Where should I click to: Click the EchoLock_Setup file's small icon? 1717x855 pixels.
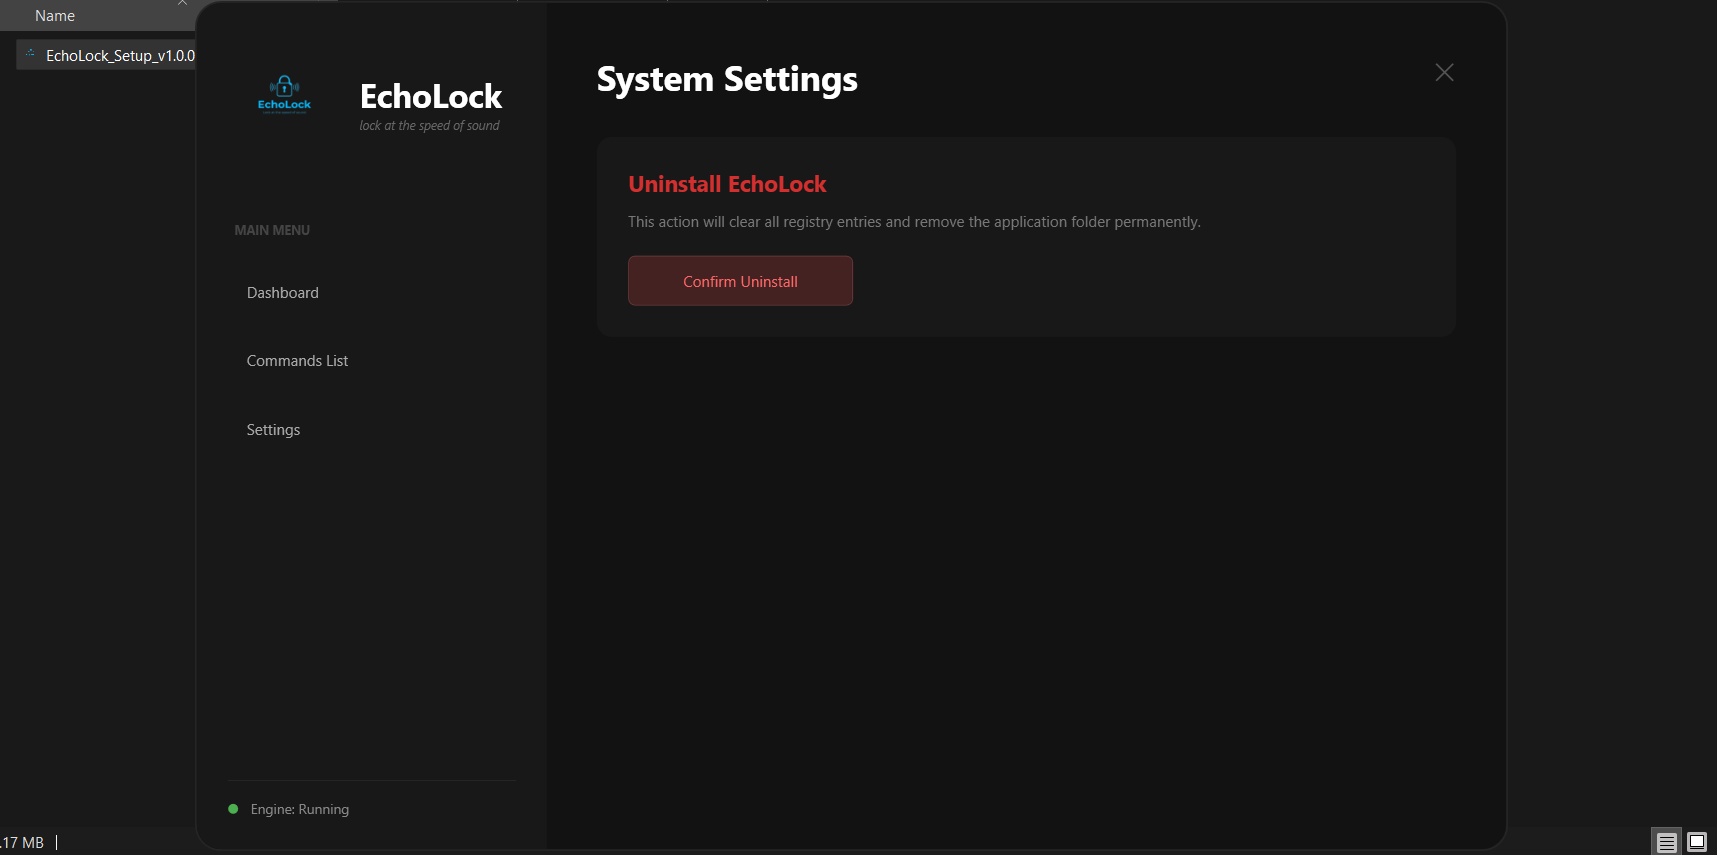tap(30, 55)
